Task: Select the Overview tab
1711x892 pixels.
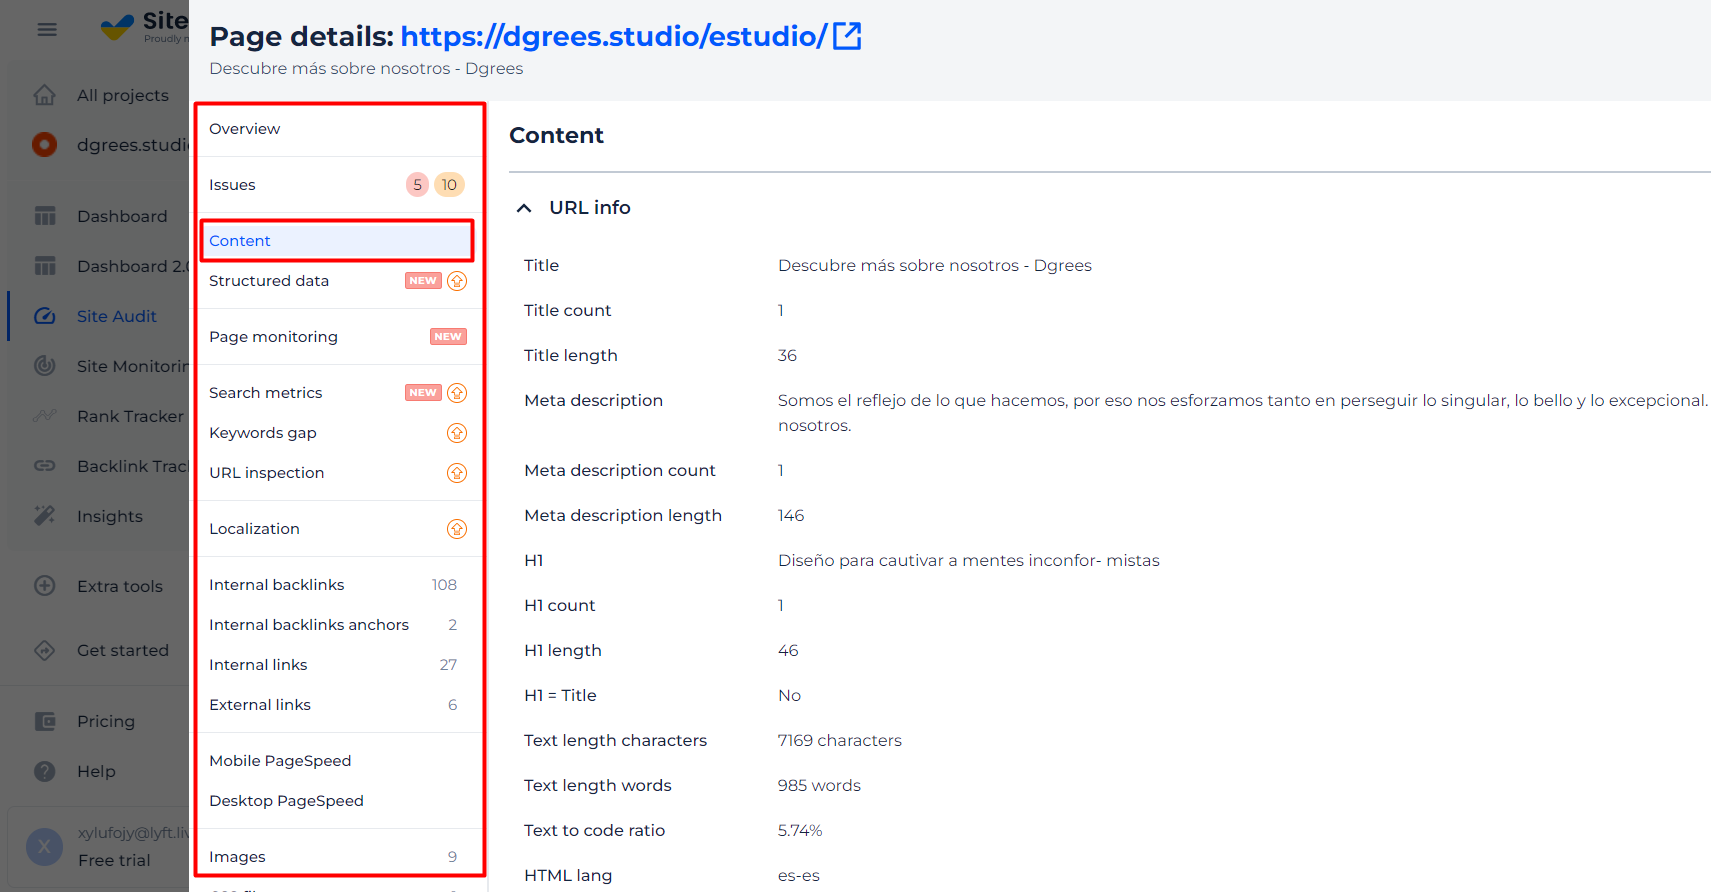Action: [338, 129]
